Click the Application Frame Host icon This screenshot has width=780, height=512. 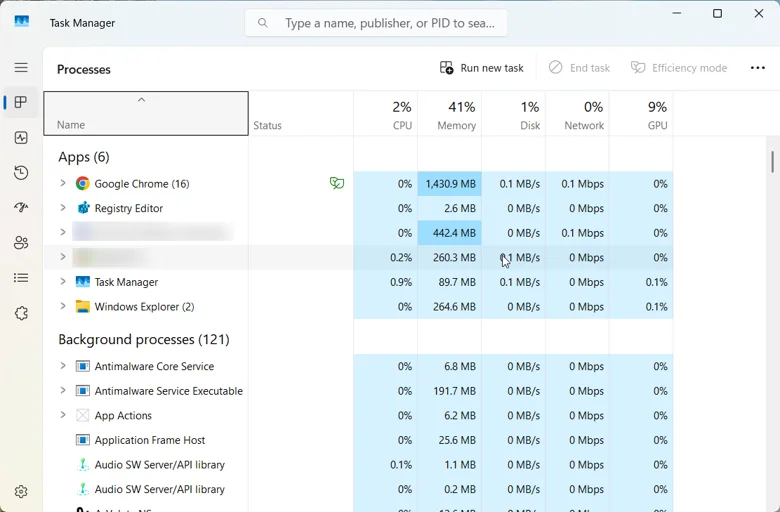tap(83, 440)
